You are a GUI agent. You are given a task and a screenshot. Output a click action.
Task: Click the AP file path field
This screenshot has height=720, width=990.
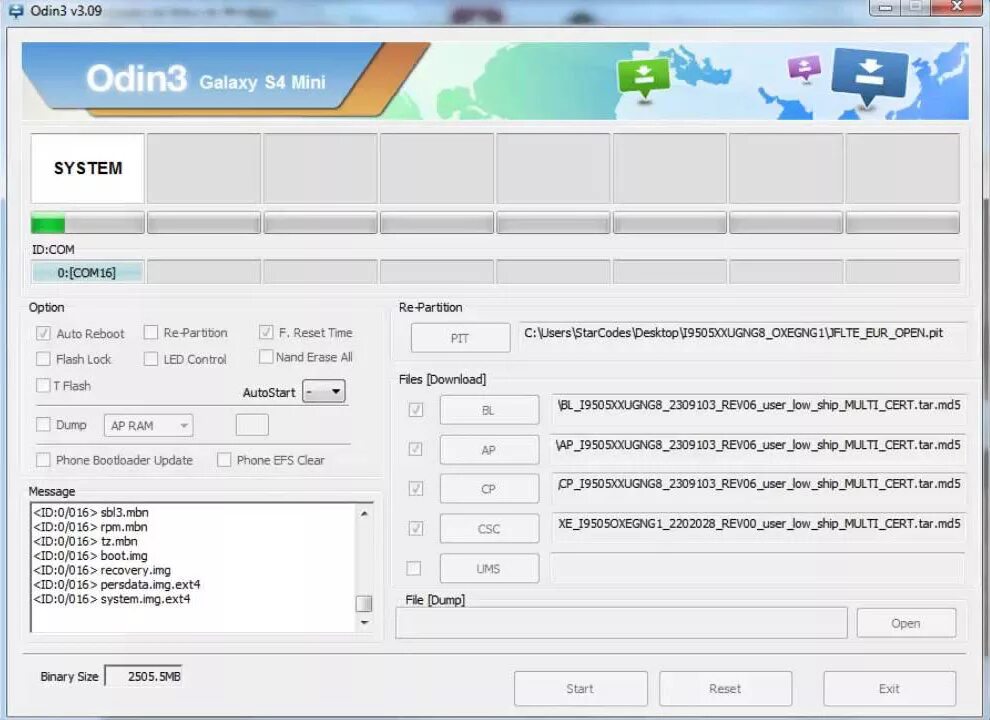pos(758,449)
